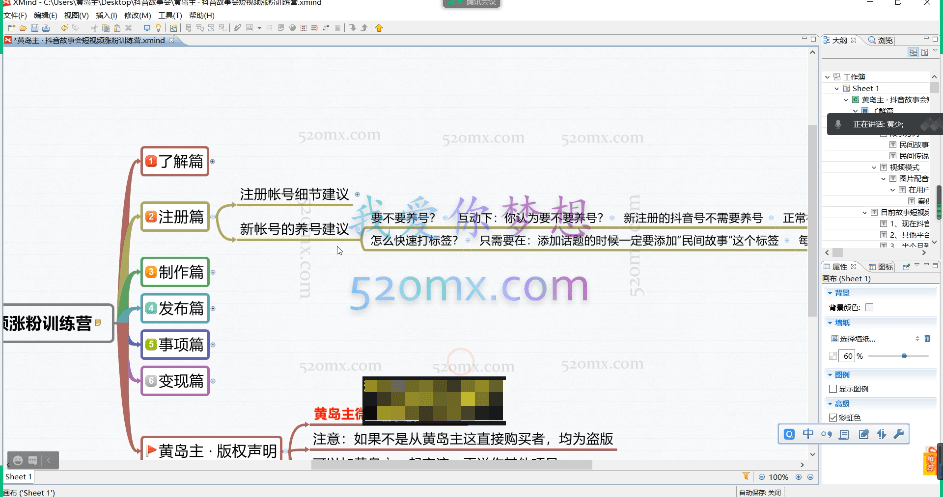Open the 插入(I) menu
This screenshot has height=497, width=943.
coord(106,15)
